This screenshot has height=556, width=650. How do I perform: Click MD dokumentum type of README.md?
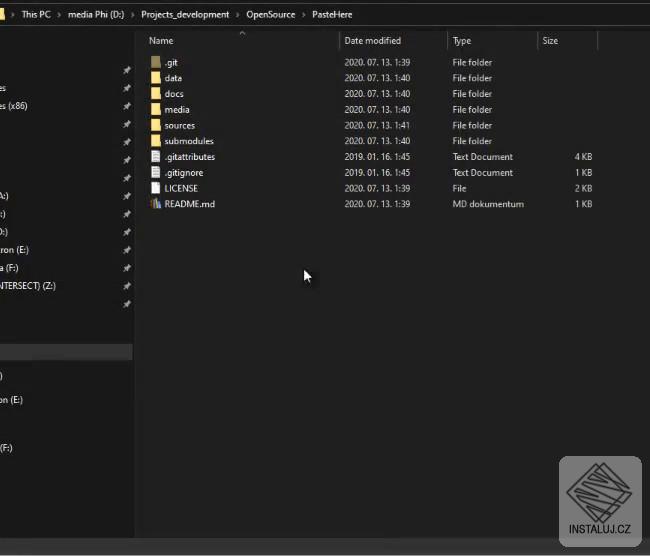[488, 204]
